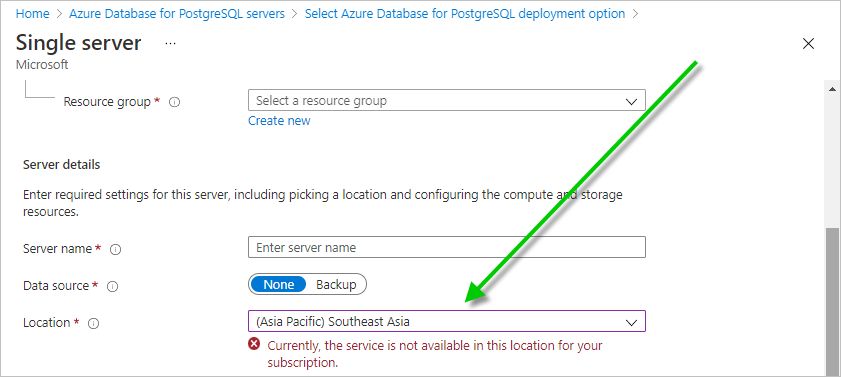Open the ellipsis menu next to Single server
This screenshot has height=377, width=841.
point(171,43)
